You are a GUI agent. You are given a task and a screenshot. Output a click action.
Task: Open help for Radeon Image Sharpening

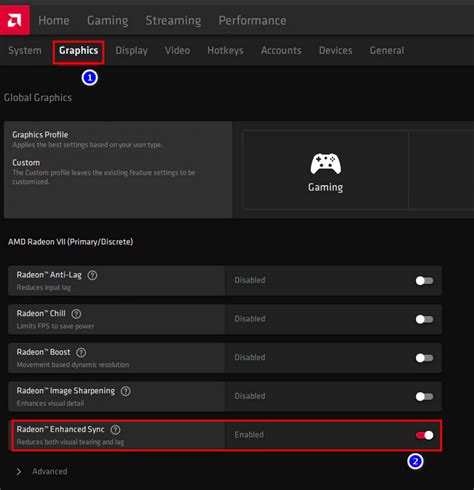pyautogui.click(x=126, y=391)
